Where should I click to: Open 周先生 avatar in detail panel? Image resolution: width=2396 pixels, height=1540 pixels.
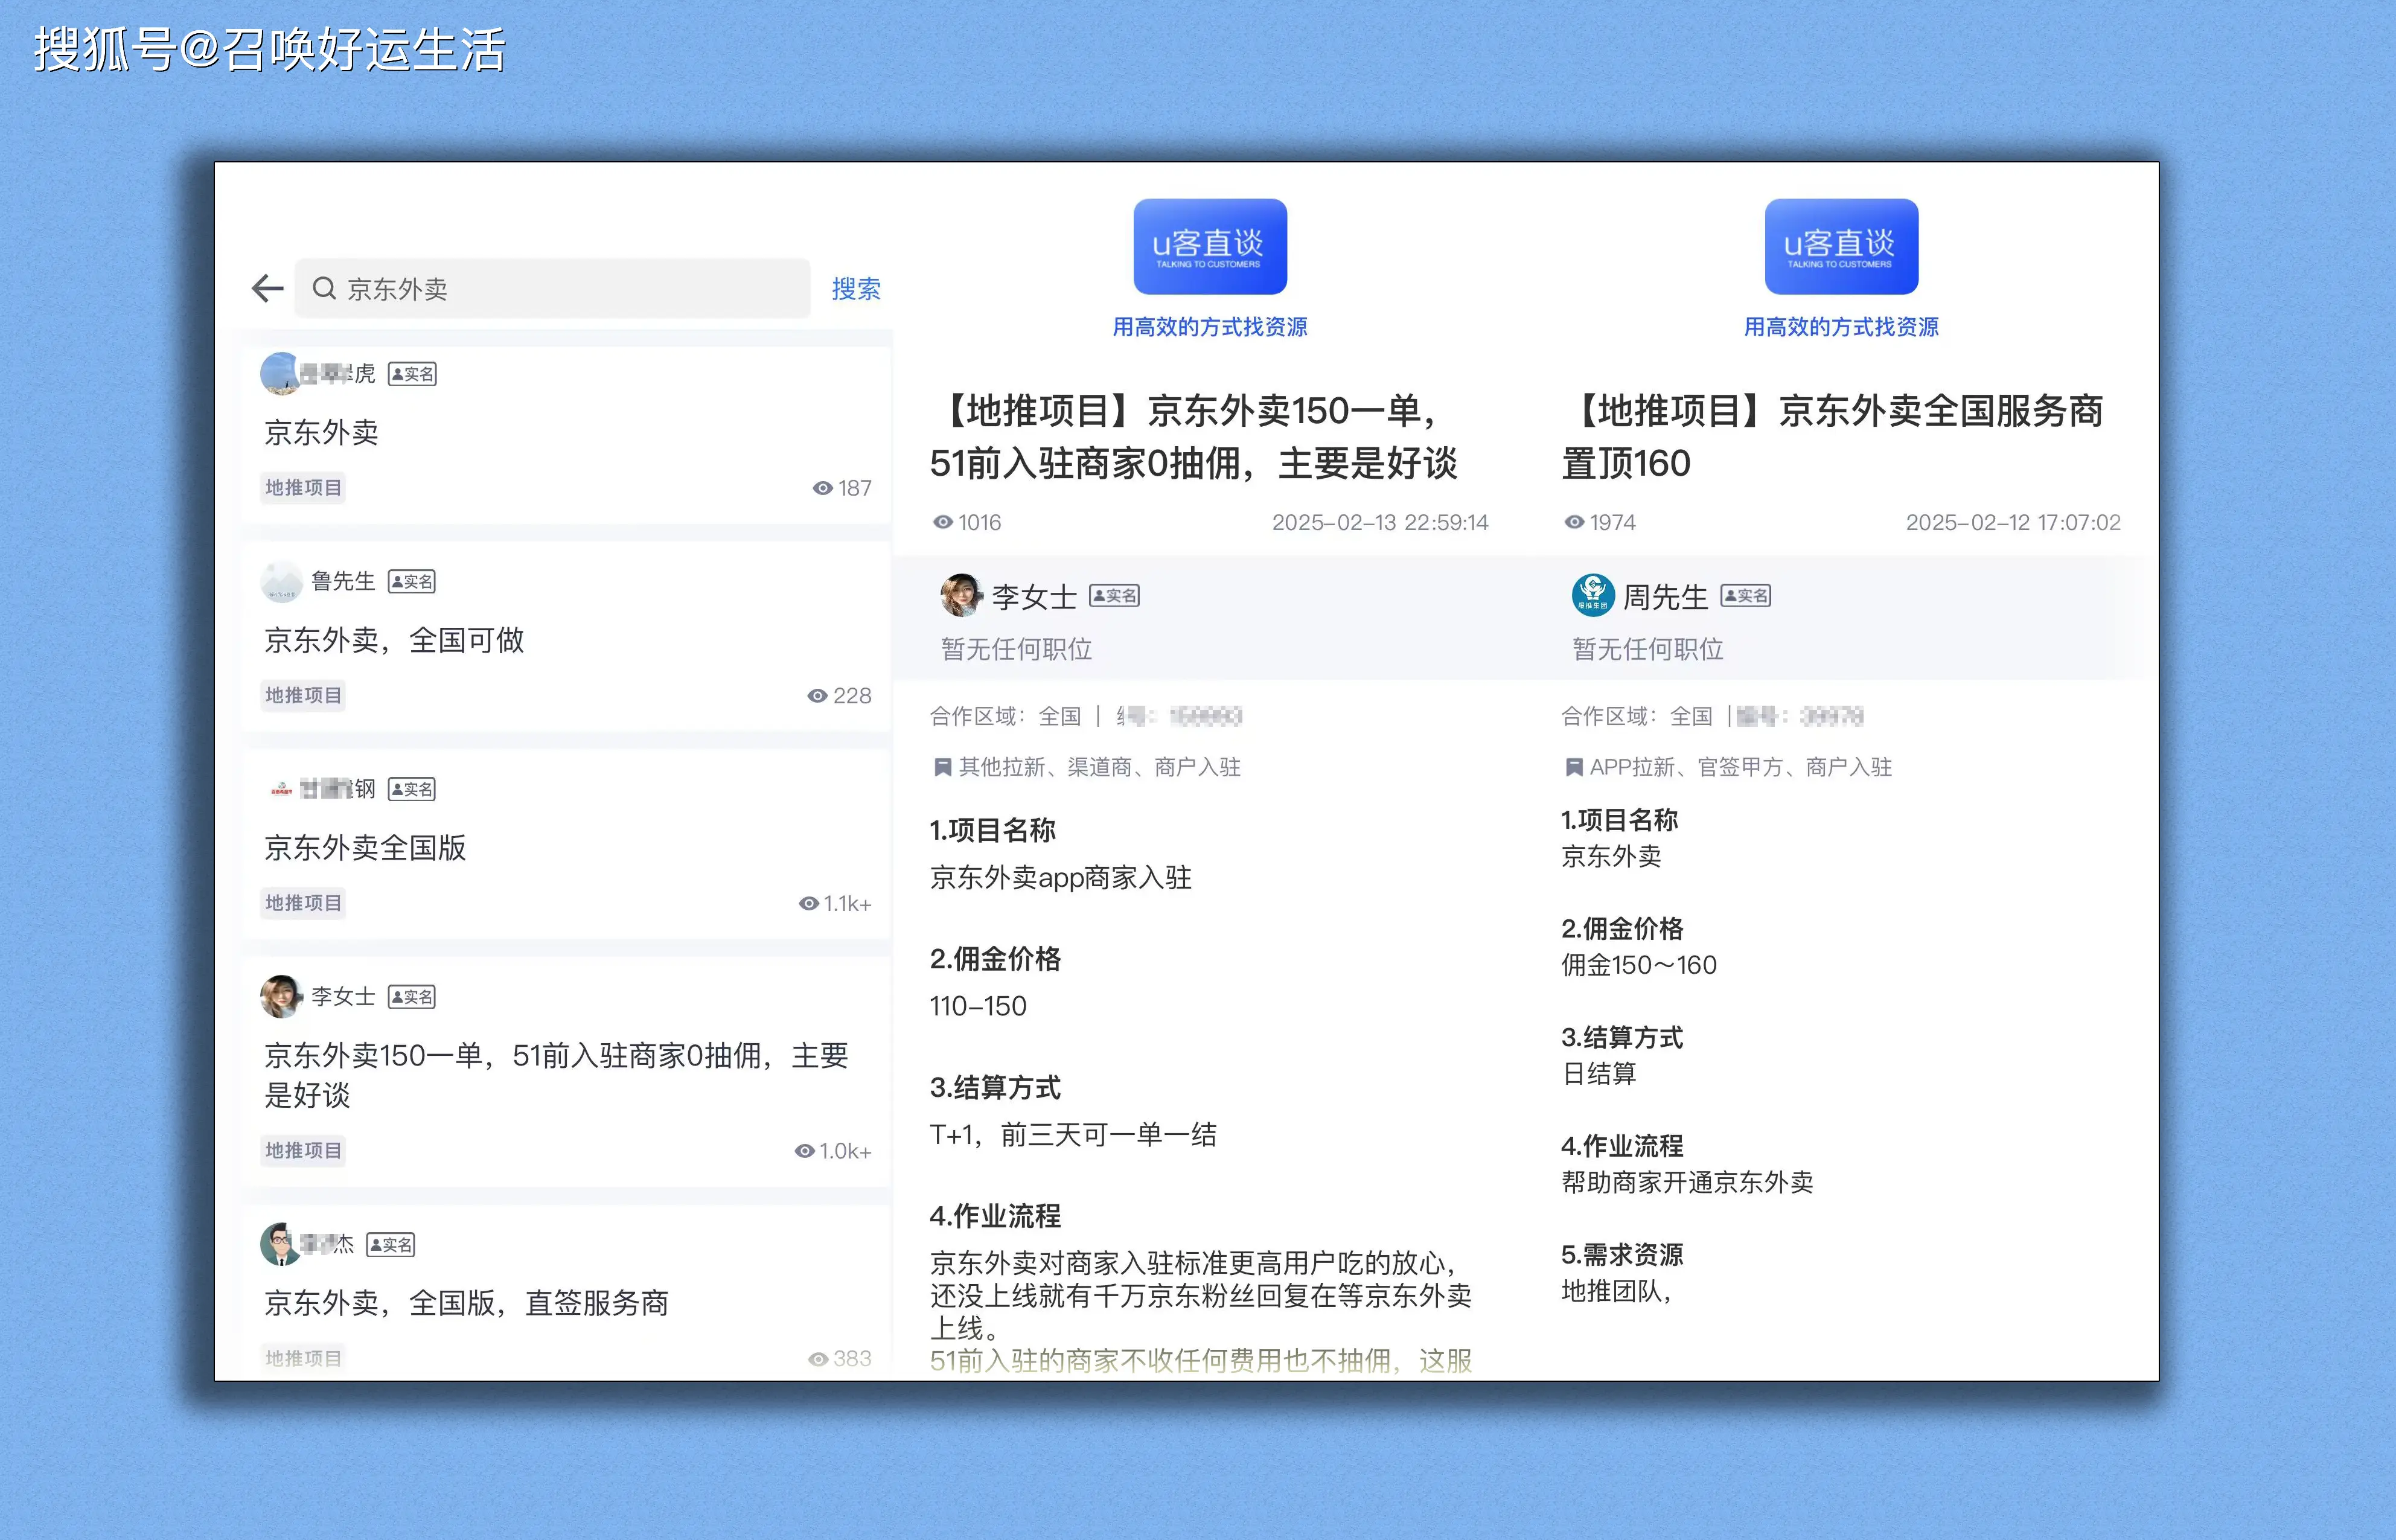(x=1593, y=595)
